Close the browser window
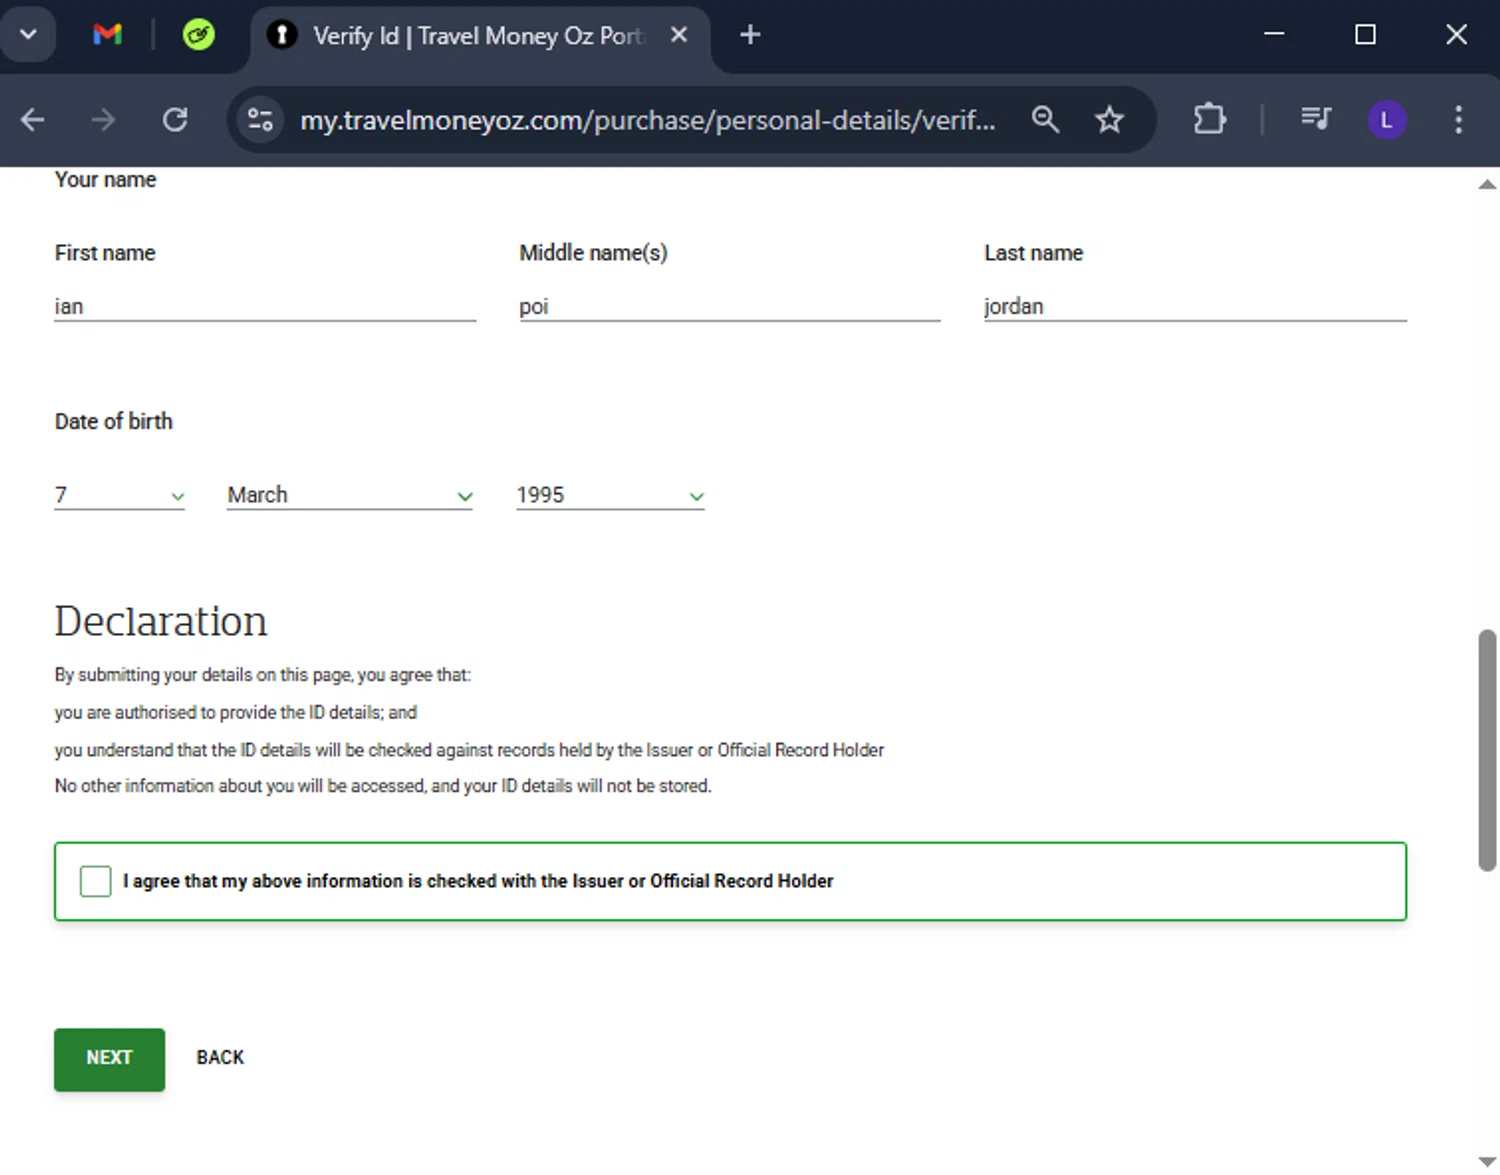The width and height of the screenshot is (1500, 1175). click(1456, 35)
